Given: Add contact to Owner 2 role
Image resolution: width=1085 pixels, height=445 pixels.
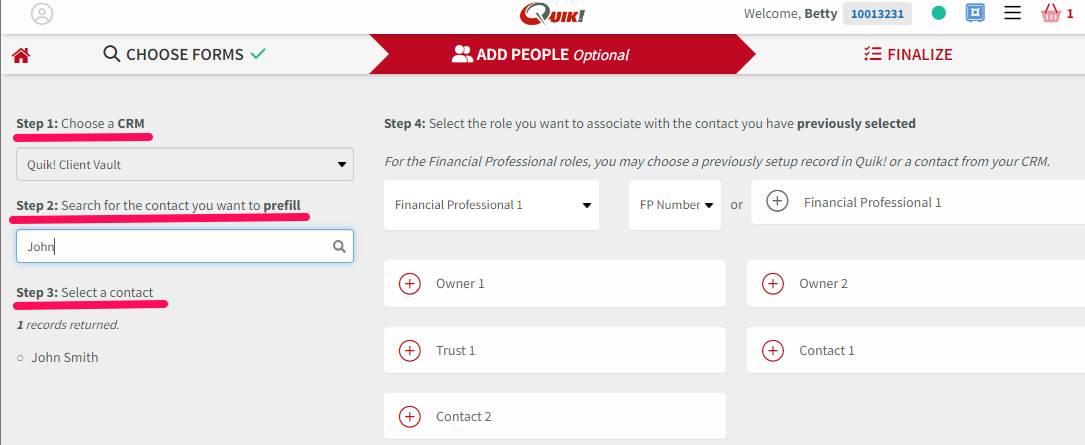Looking at the screenshot, I should [x=772, y=284].
